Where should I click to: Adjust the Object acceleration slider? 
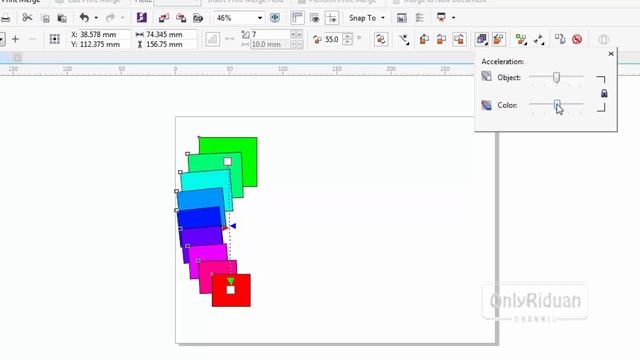tap(556, 77)
